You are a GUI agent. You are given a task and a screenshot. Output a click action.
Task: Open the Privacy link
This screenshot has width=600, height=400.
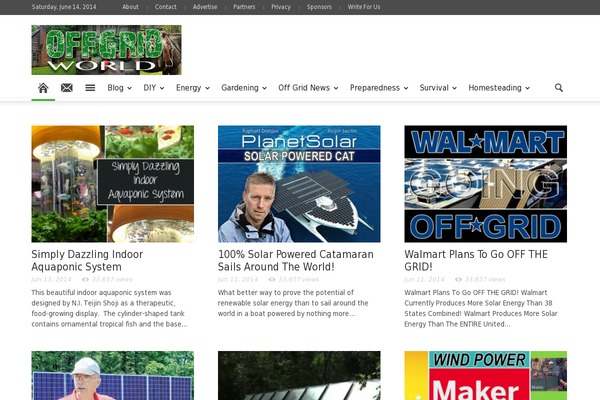point(281,7)
